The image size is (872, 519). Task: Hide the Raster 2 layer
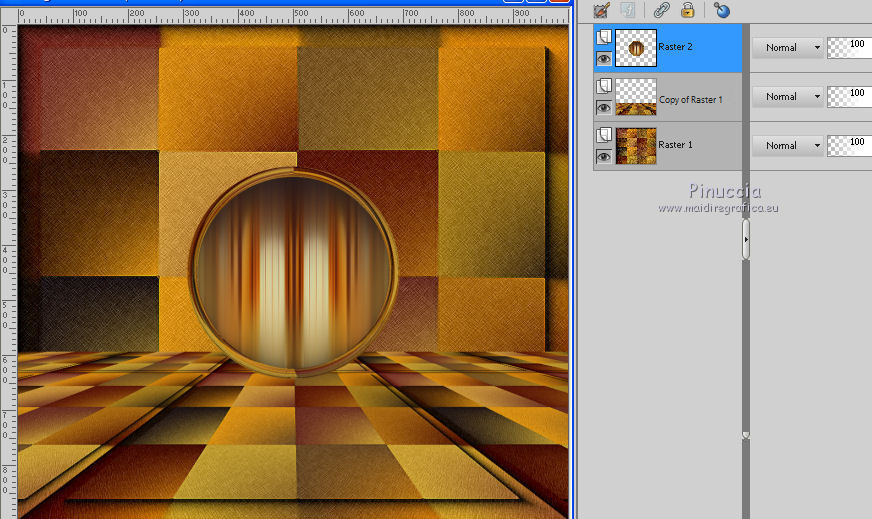click(x=603, y=59)
